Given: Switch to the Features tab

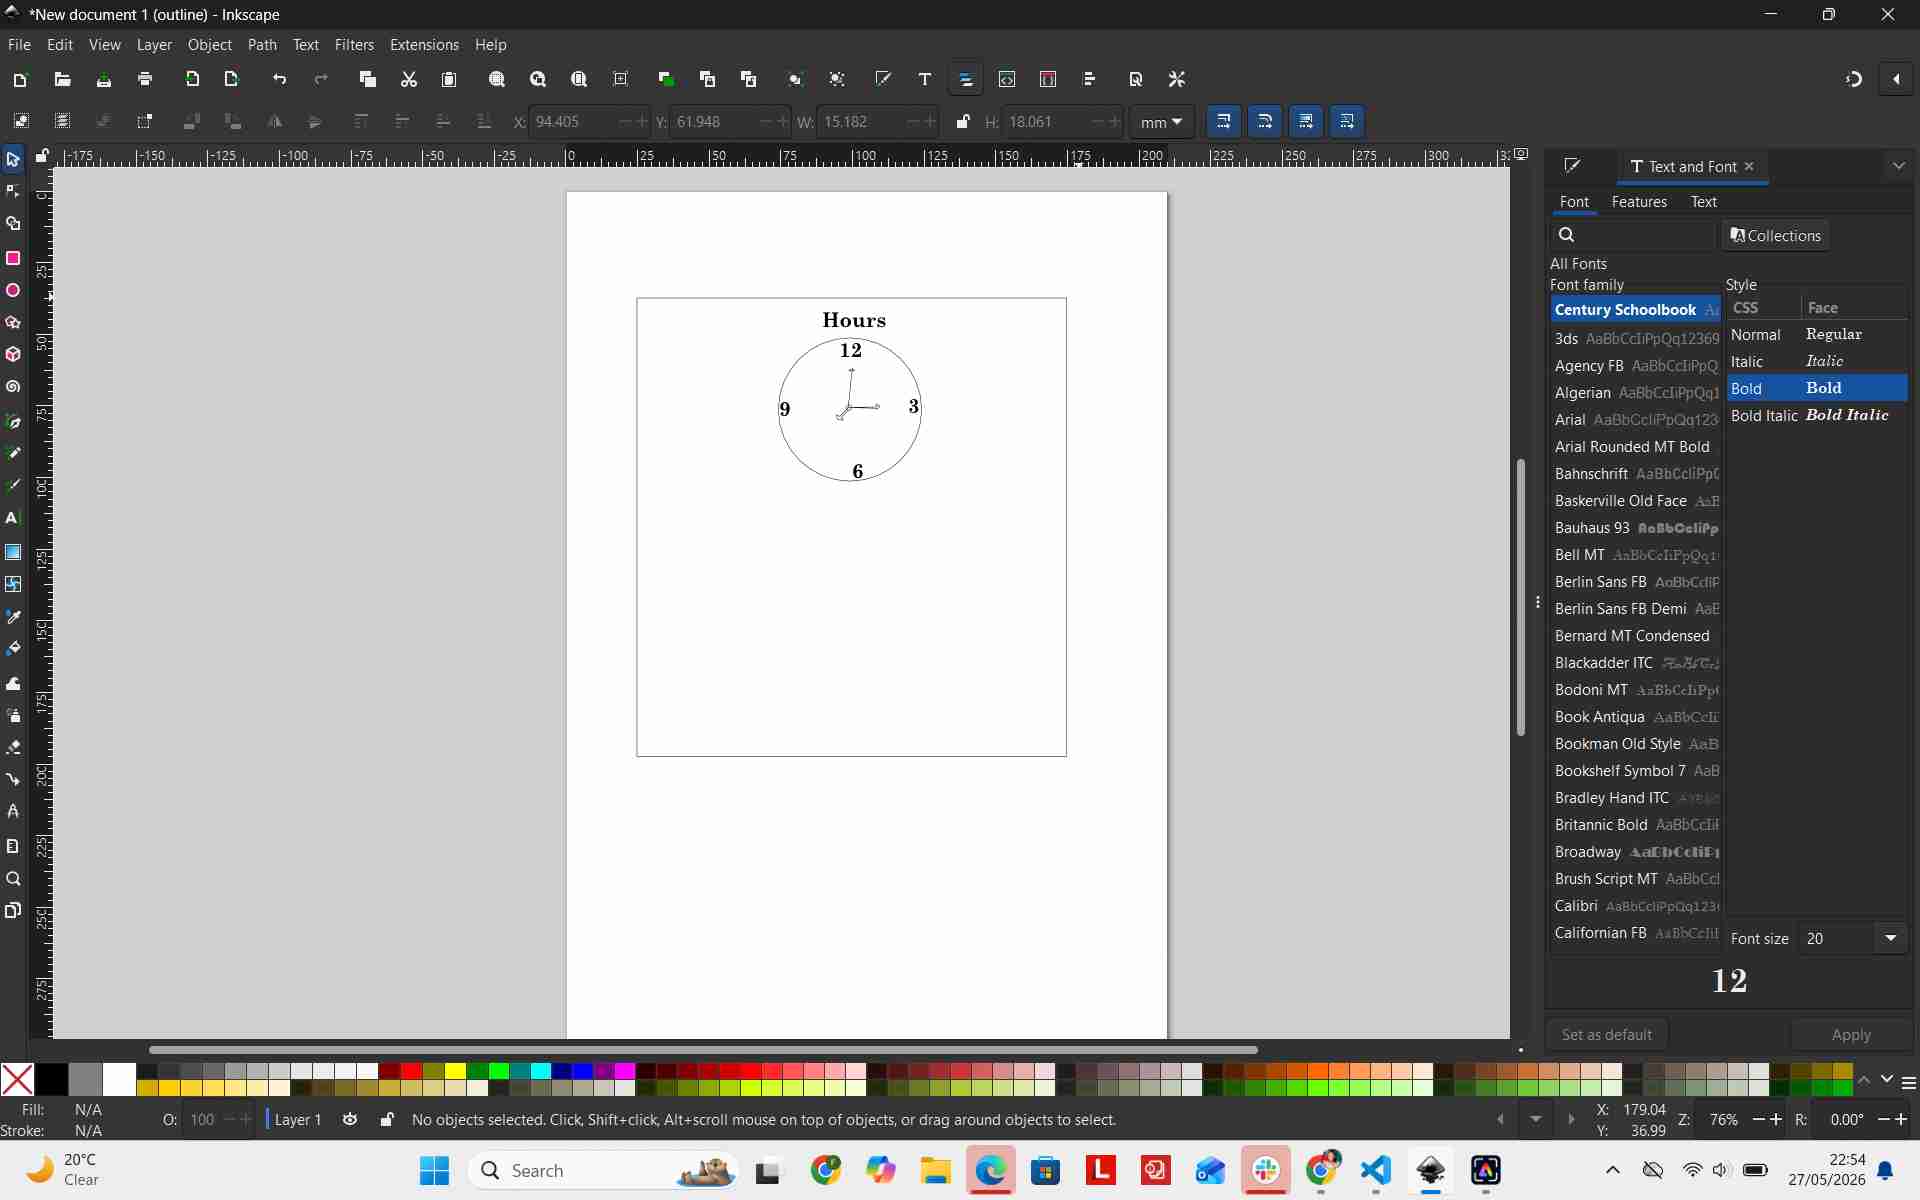Looking at the screenshot, I should pos(1639,202).
